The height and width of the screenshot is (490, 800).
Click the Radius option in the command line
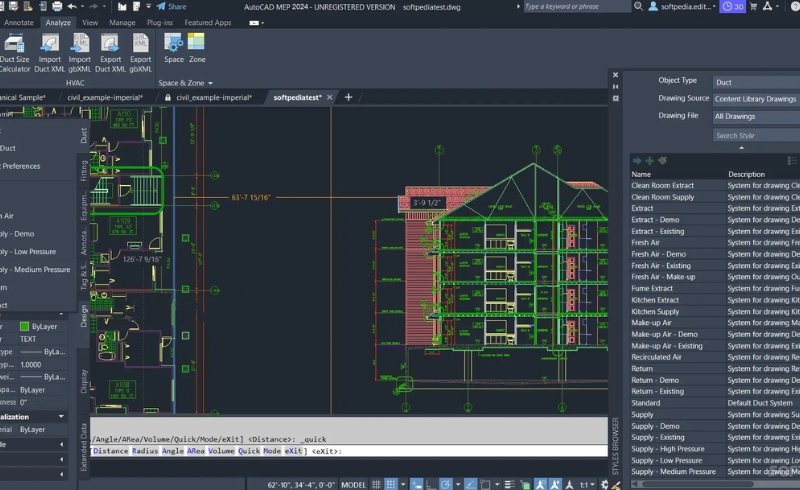[145, 451]
